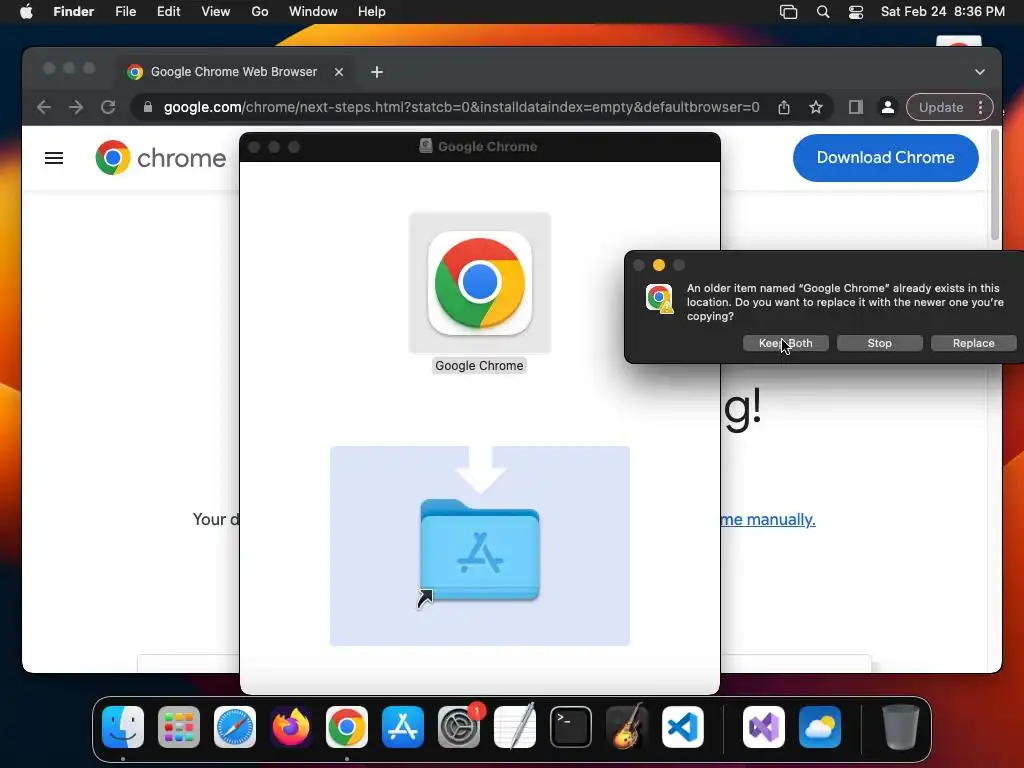Open the Apple menu
Viewport: 1024px width, 768px height.
(x=26, y=12)
